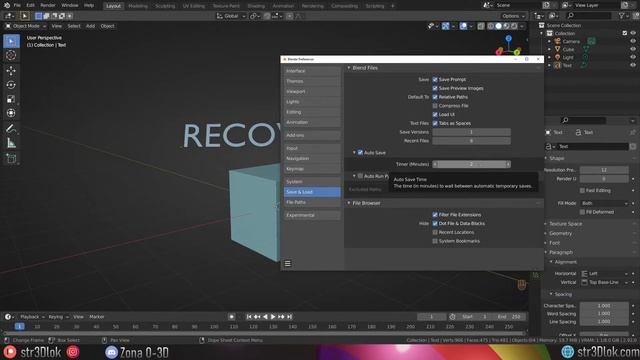This screenshot has height=360, width=640.
Task: Click frame 100 on the timeline ruler
Action: (x=214, y=327)
